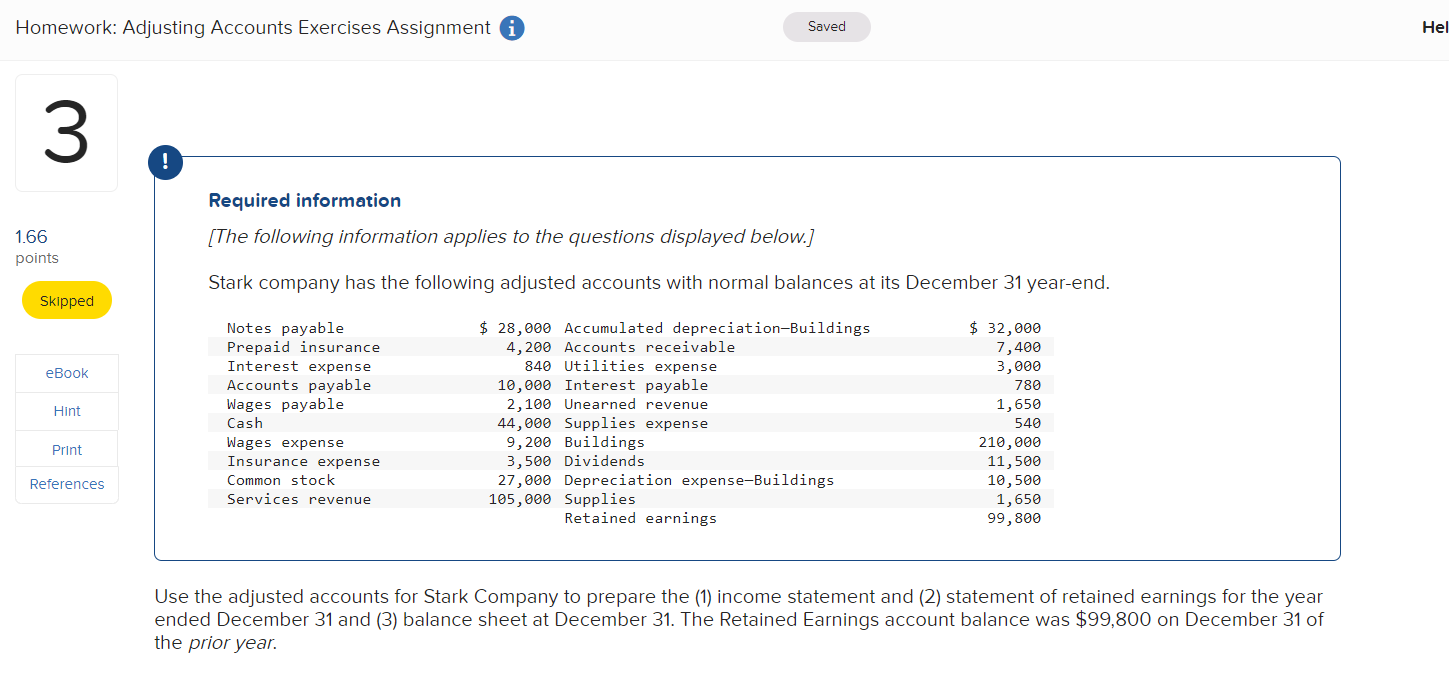Click the 1.66 points label
Image resolution: width=1449 pixels, height=680 pixels.
click(x=30, y=236)
